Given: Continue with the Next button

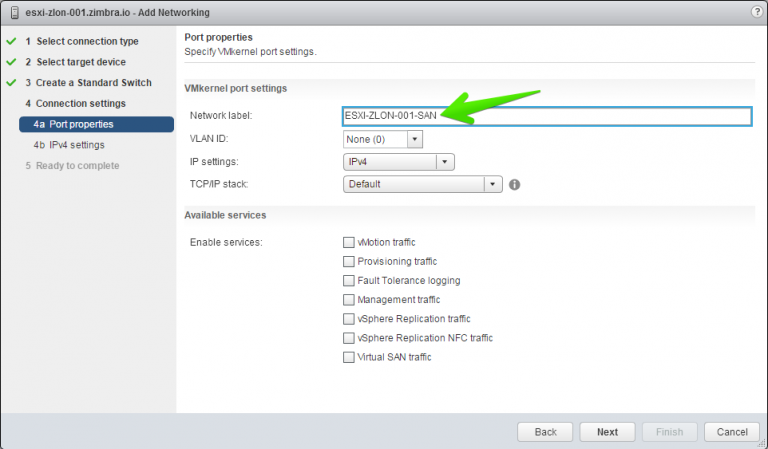Looking at the screenshot, I should 607,432.
